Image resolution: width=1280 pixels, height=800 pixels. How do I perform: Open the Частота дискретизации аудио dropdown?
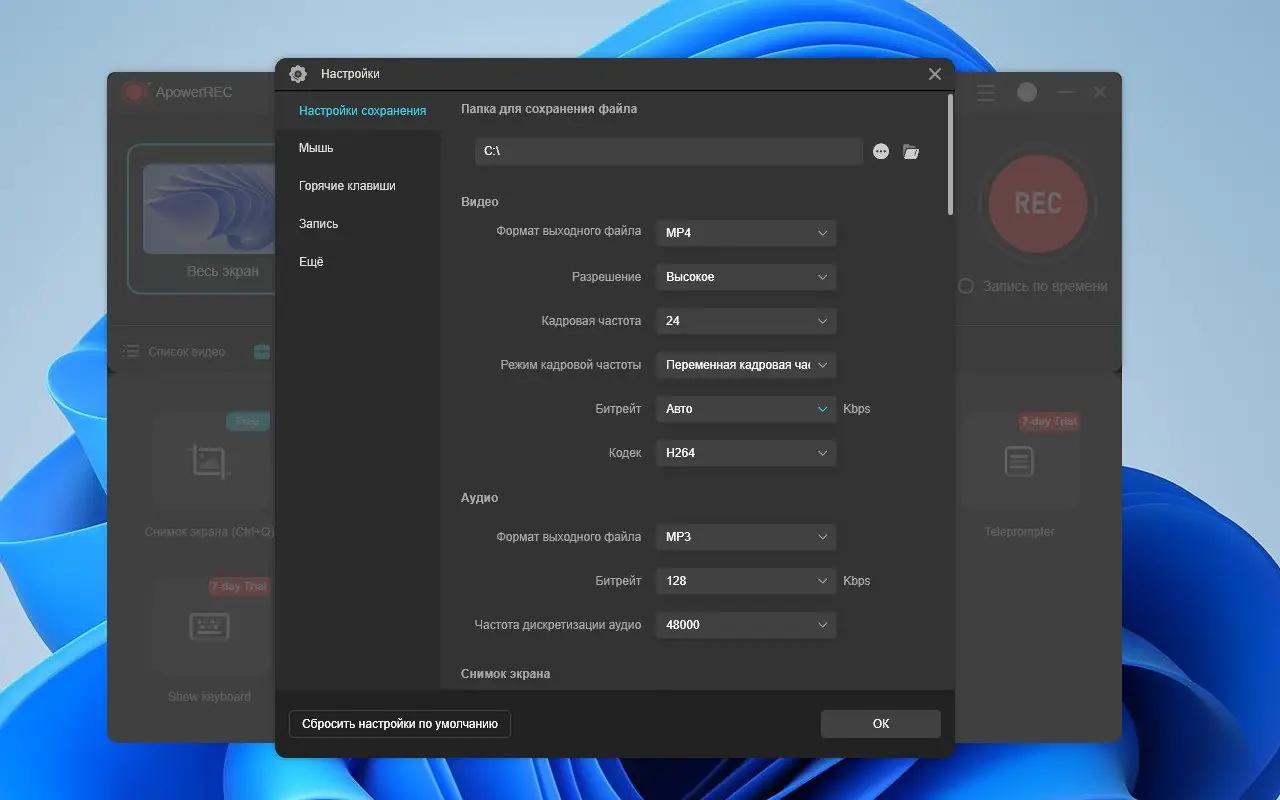(x=746, y=625)
